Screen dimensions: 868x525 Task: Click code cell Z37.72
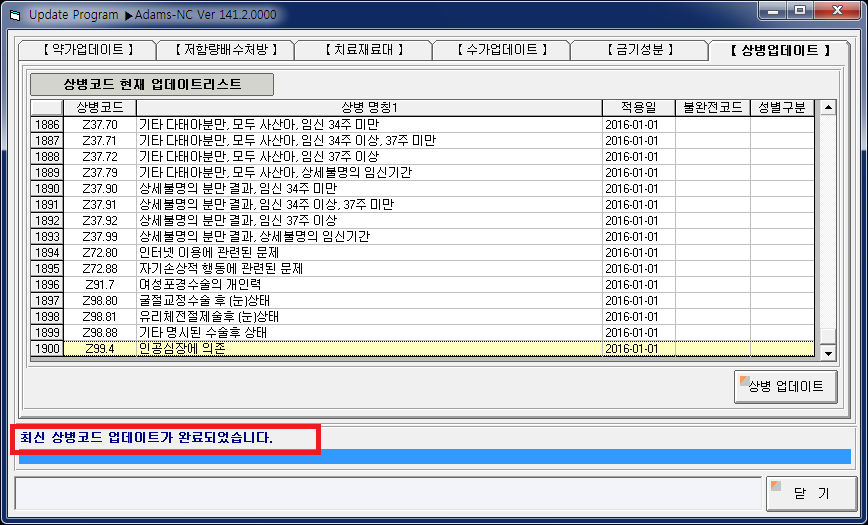tap(100, 157)
